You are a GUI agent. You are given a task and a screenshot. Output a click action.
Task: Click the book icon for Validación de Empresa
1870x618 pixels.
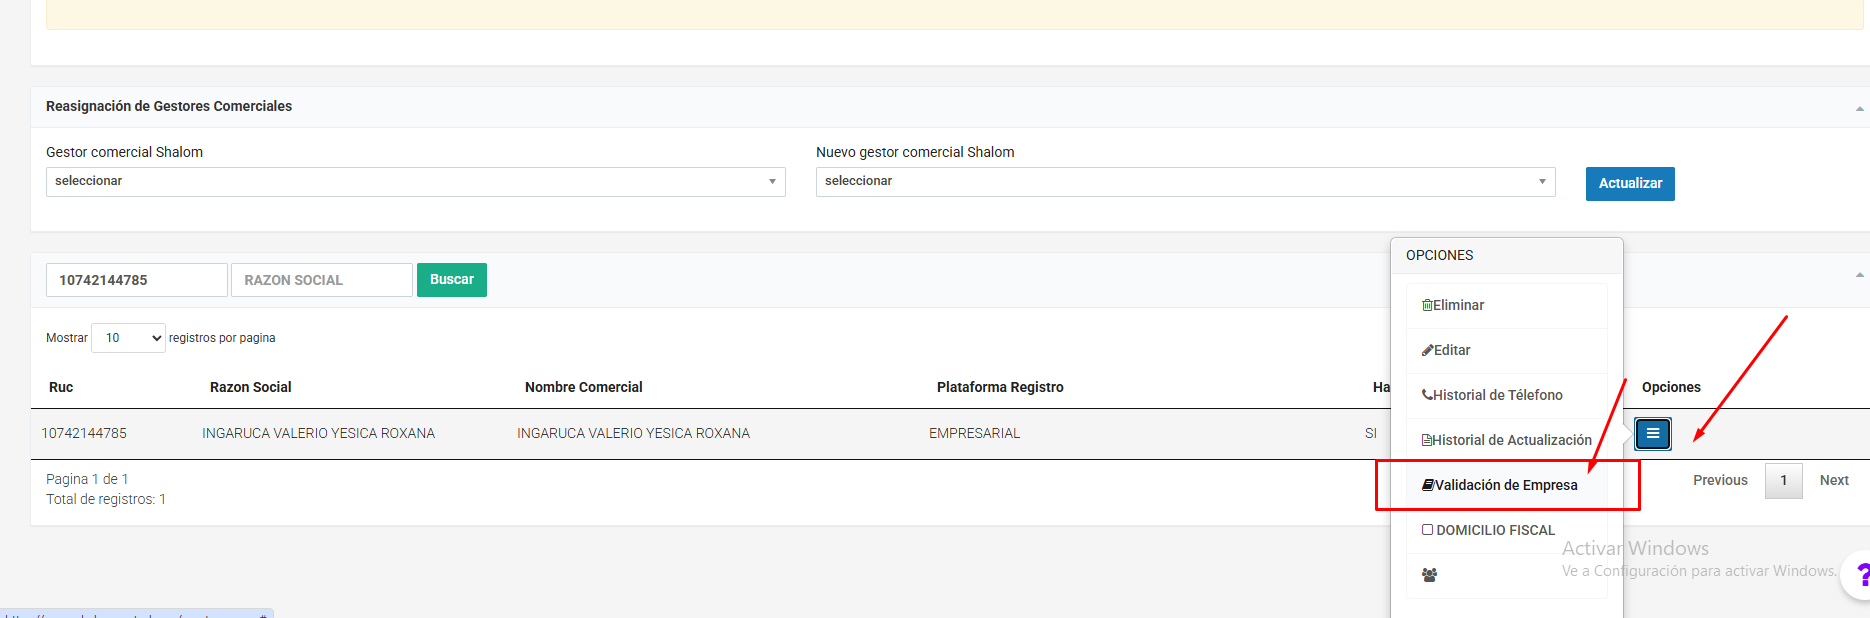point(1428,485)
